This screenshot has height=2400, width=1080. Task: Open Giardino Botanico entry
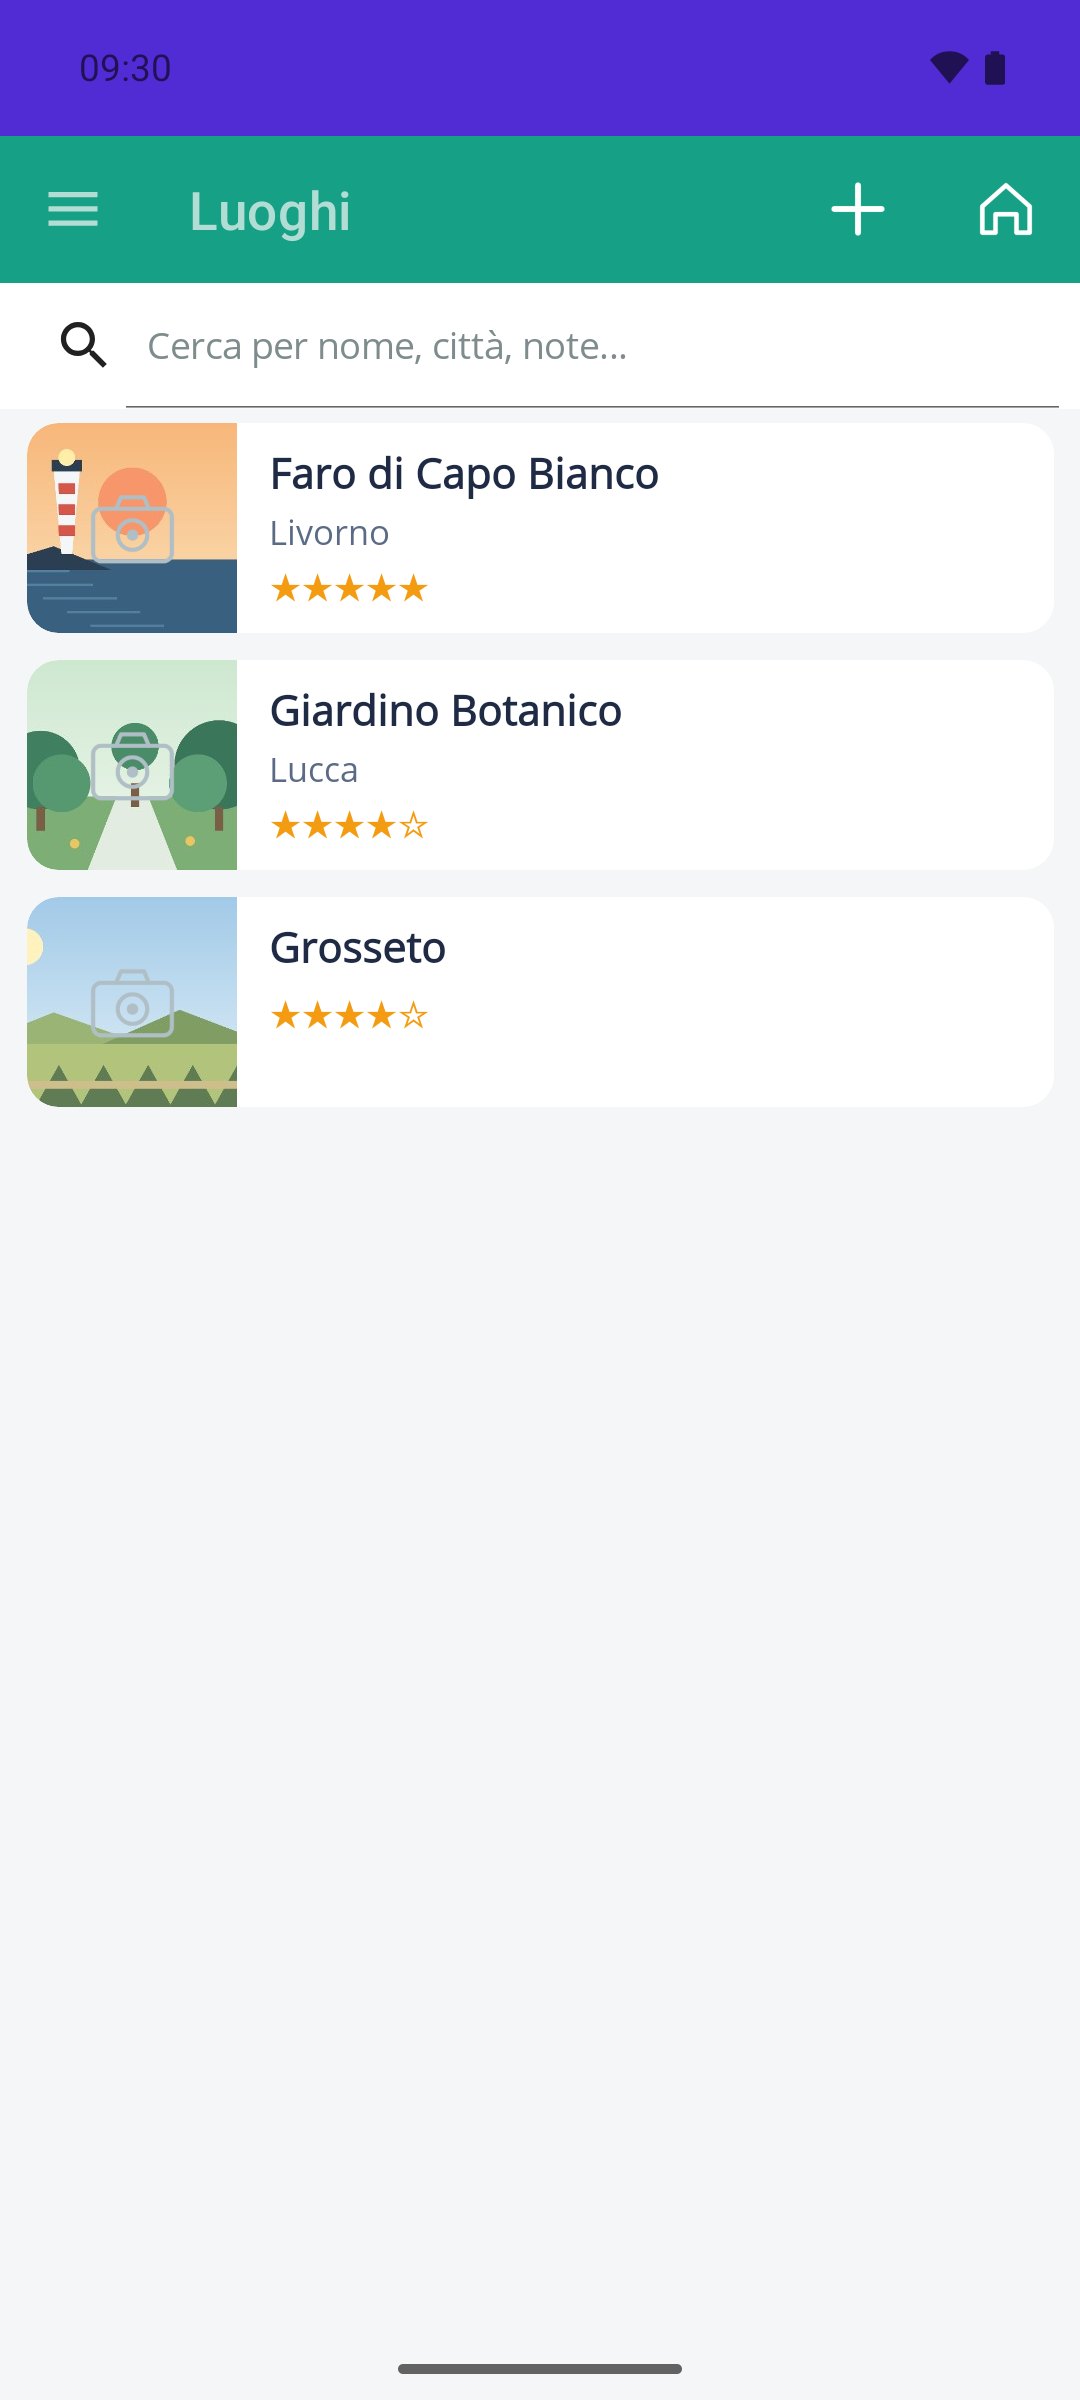(x=540, y=765)
